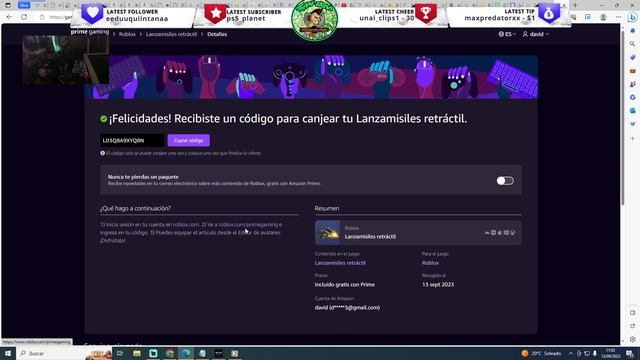640x360 pixels.
Task: Click the Prime Gaming logo
Action: pos(90,32)
